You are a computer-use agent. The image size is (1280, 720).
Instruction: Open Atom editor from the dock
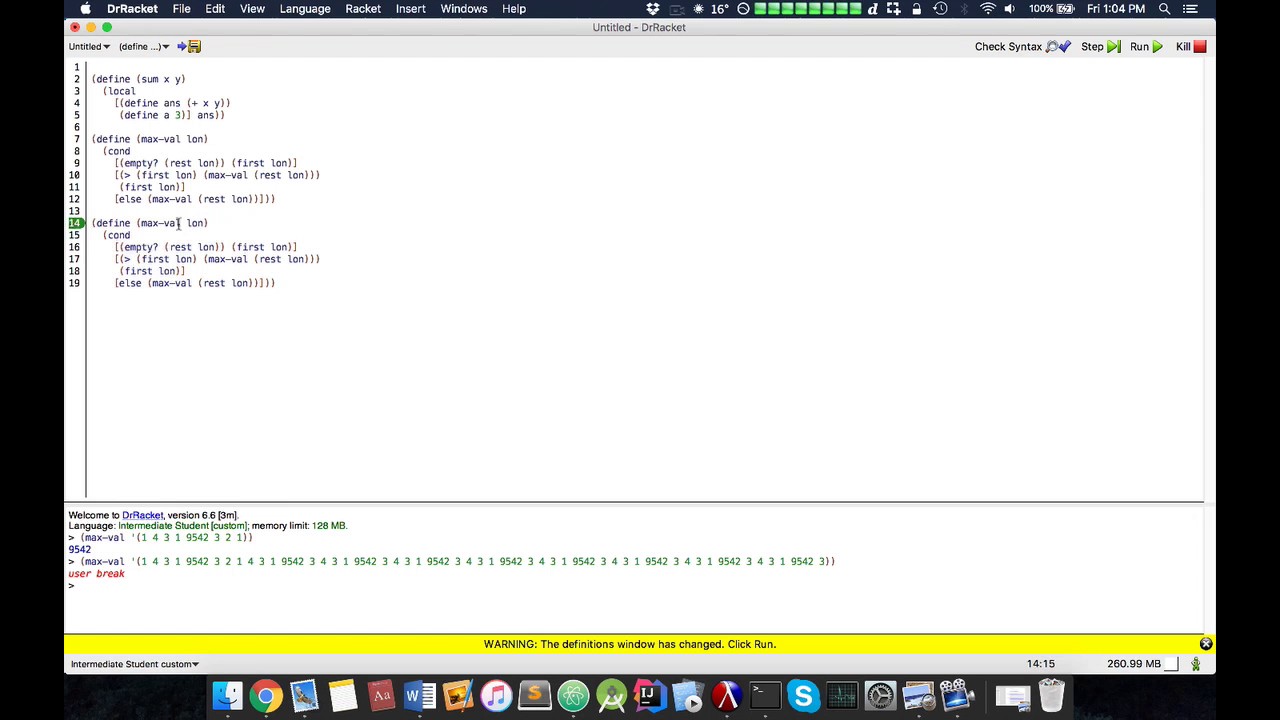click(573, 695)
